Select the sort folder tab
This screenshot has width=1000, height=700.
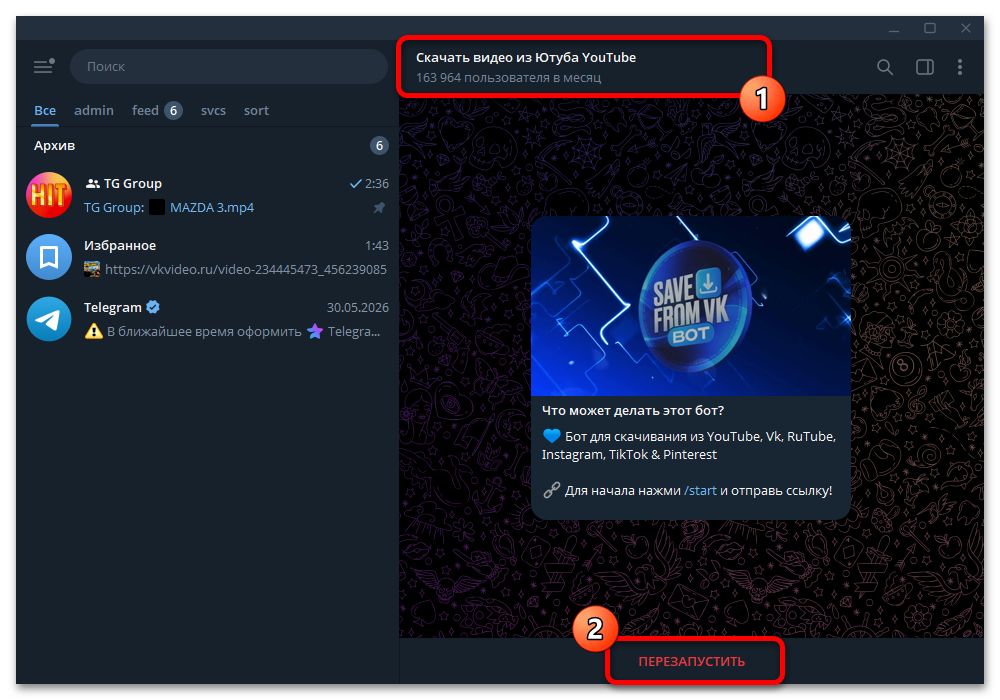coord(256,110)
